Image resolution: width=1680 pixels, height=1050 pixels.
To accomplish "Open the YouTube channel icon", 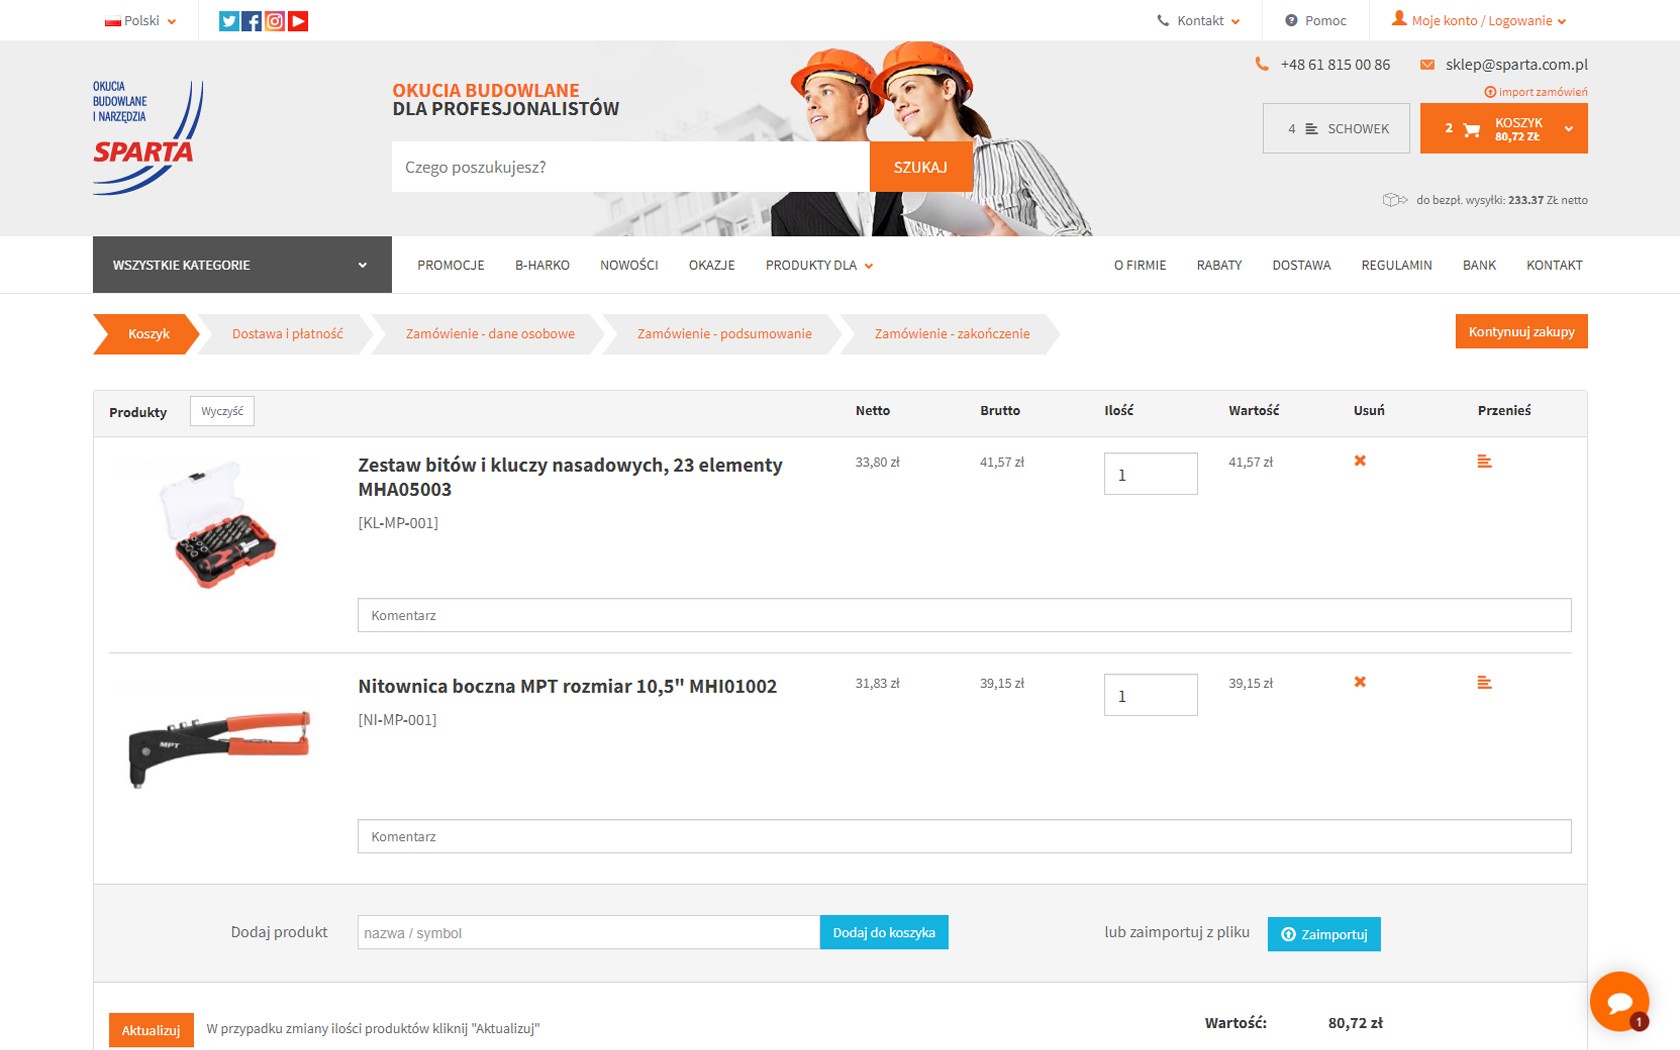I will point(298,21).
